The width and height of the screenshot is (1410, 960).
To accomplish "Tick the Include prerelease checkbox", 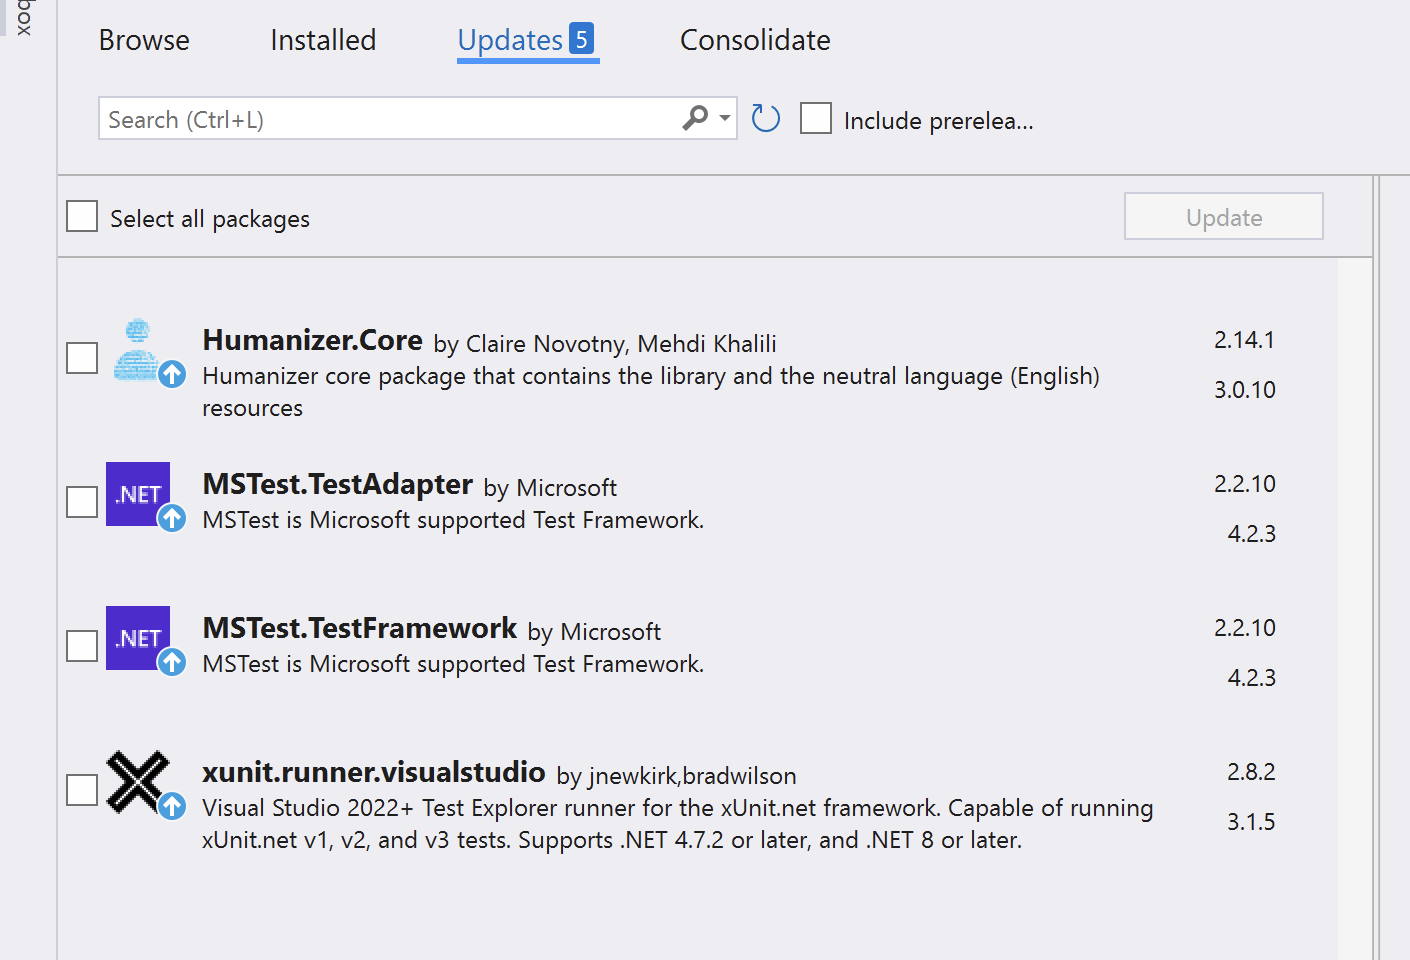I will [816, 118].
